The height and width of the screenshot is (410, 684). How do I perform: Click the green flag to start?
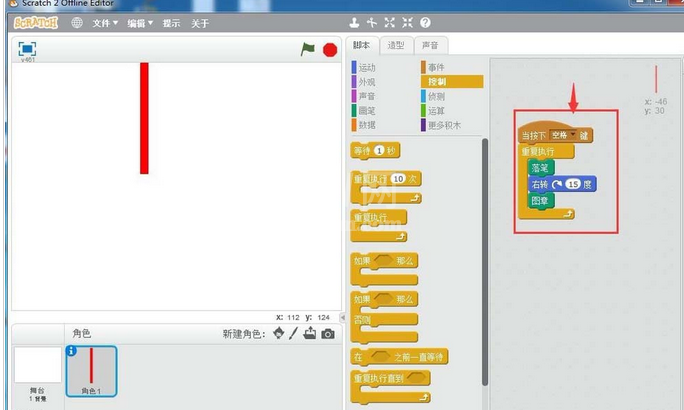[308, 49]
